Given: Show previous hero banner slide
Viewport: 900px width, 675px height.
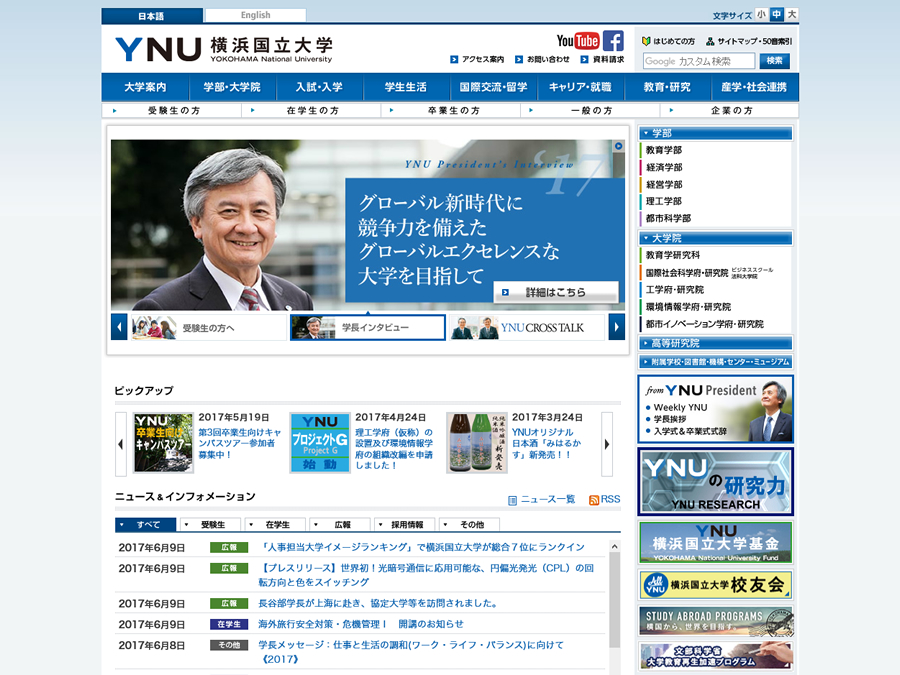Looking at the screenshot, I should click(119, 327).
